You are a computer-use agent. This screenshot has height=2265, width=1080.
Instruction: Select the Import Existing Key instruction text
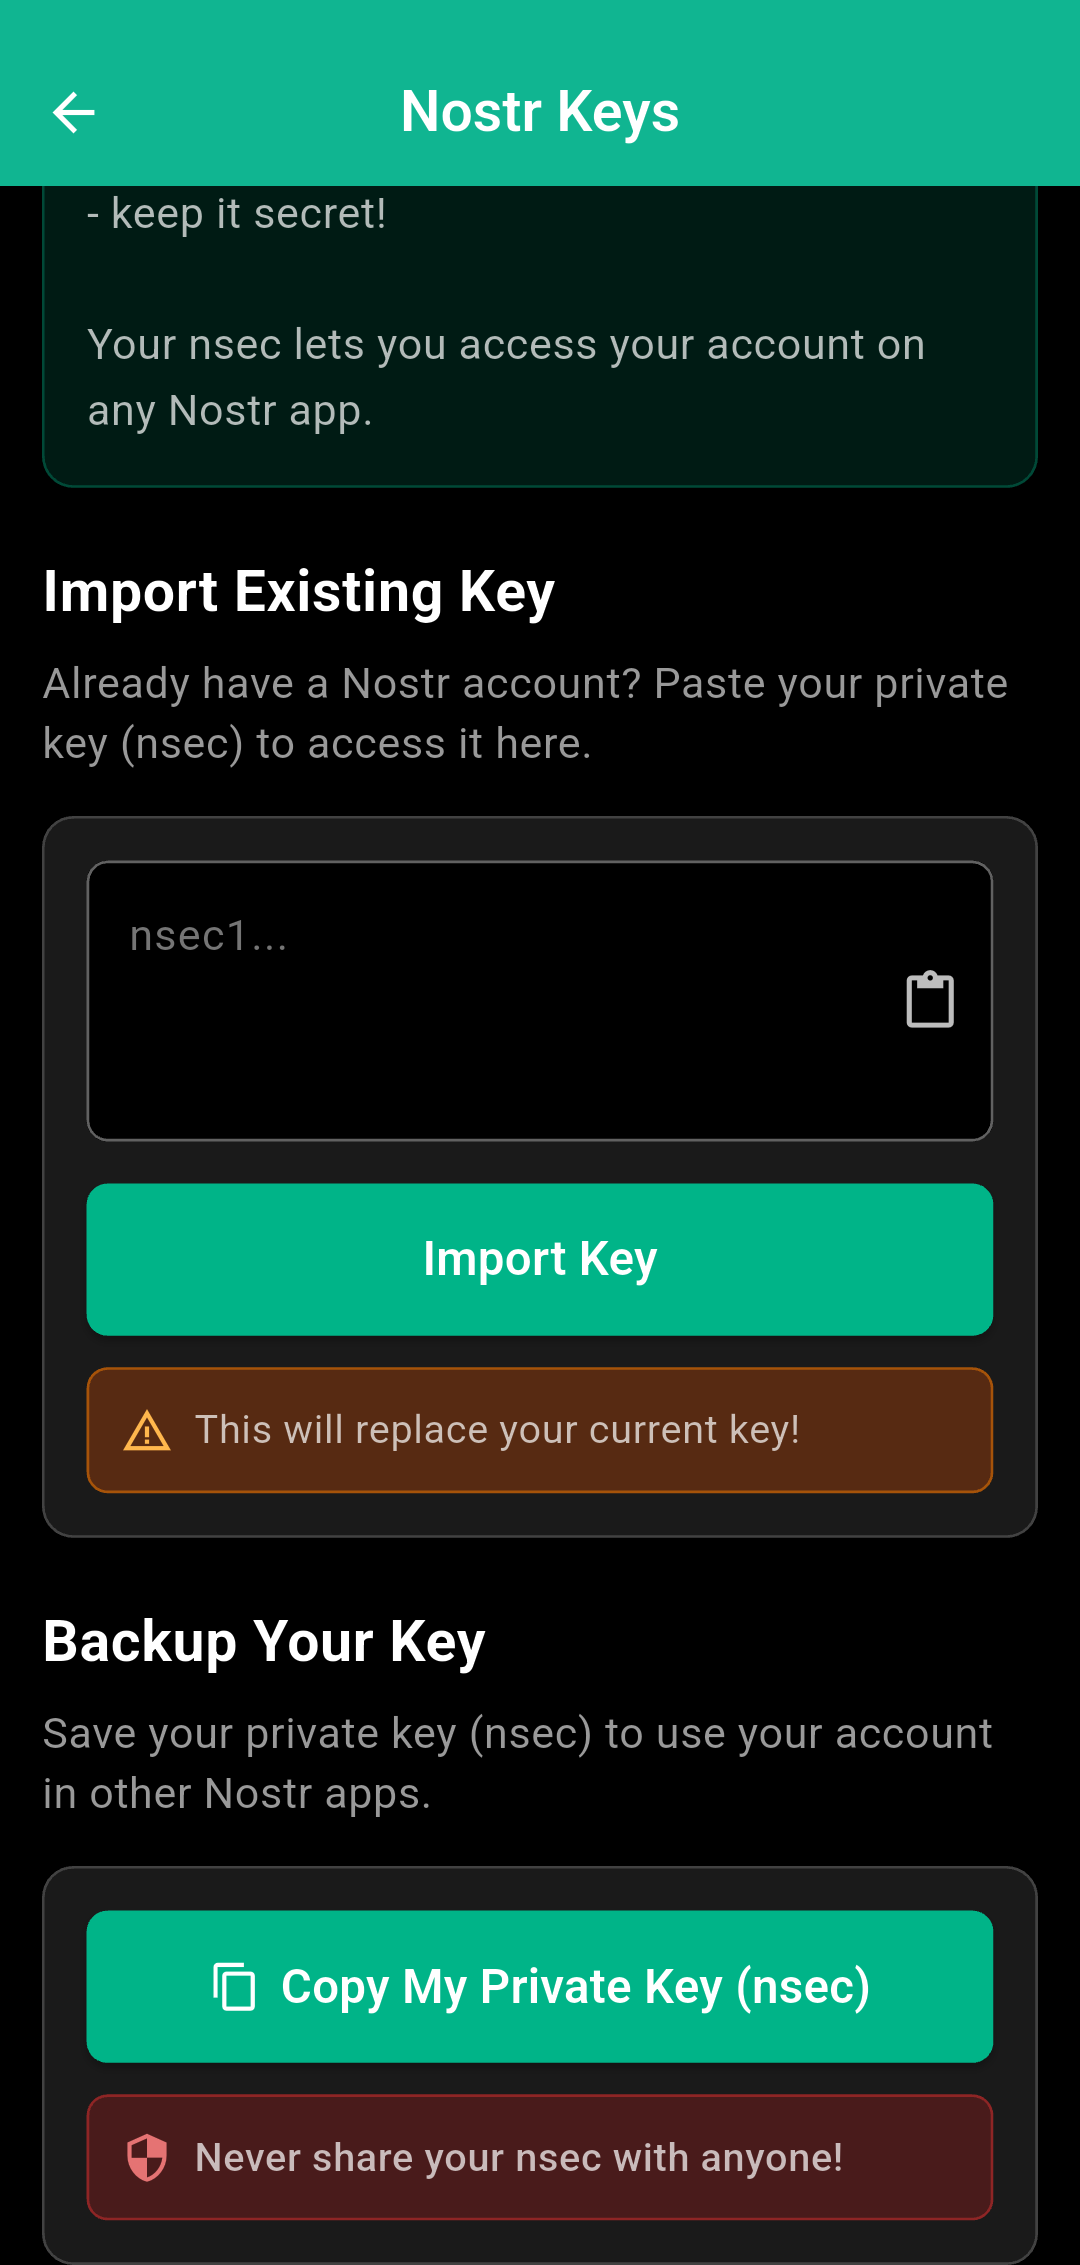pyautogui.click(x=525, y=712)
